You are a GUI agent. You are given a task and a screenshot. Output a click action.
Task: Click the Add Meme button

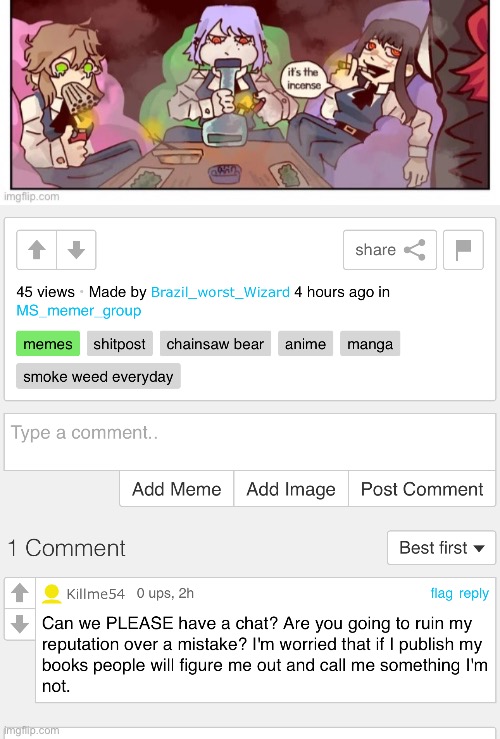click(177, 489)
